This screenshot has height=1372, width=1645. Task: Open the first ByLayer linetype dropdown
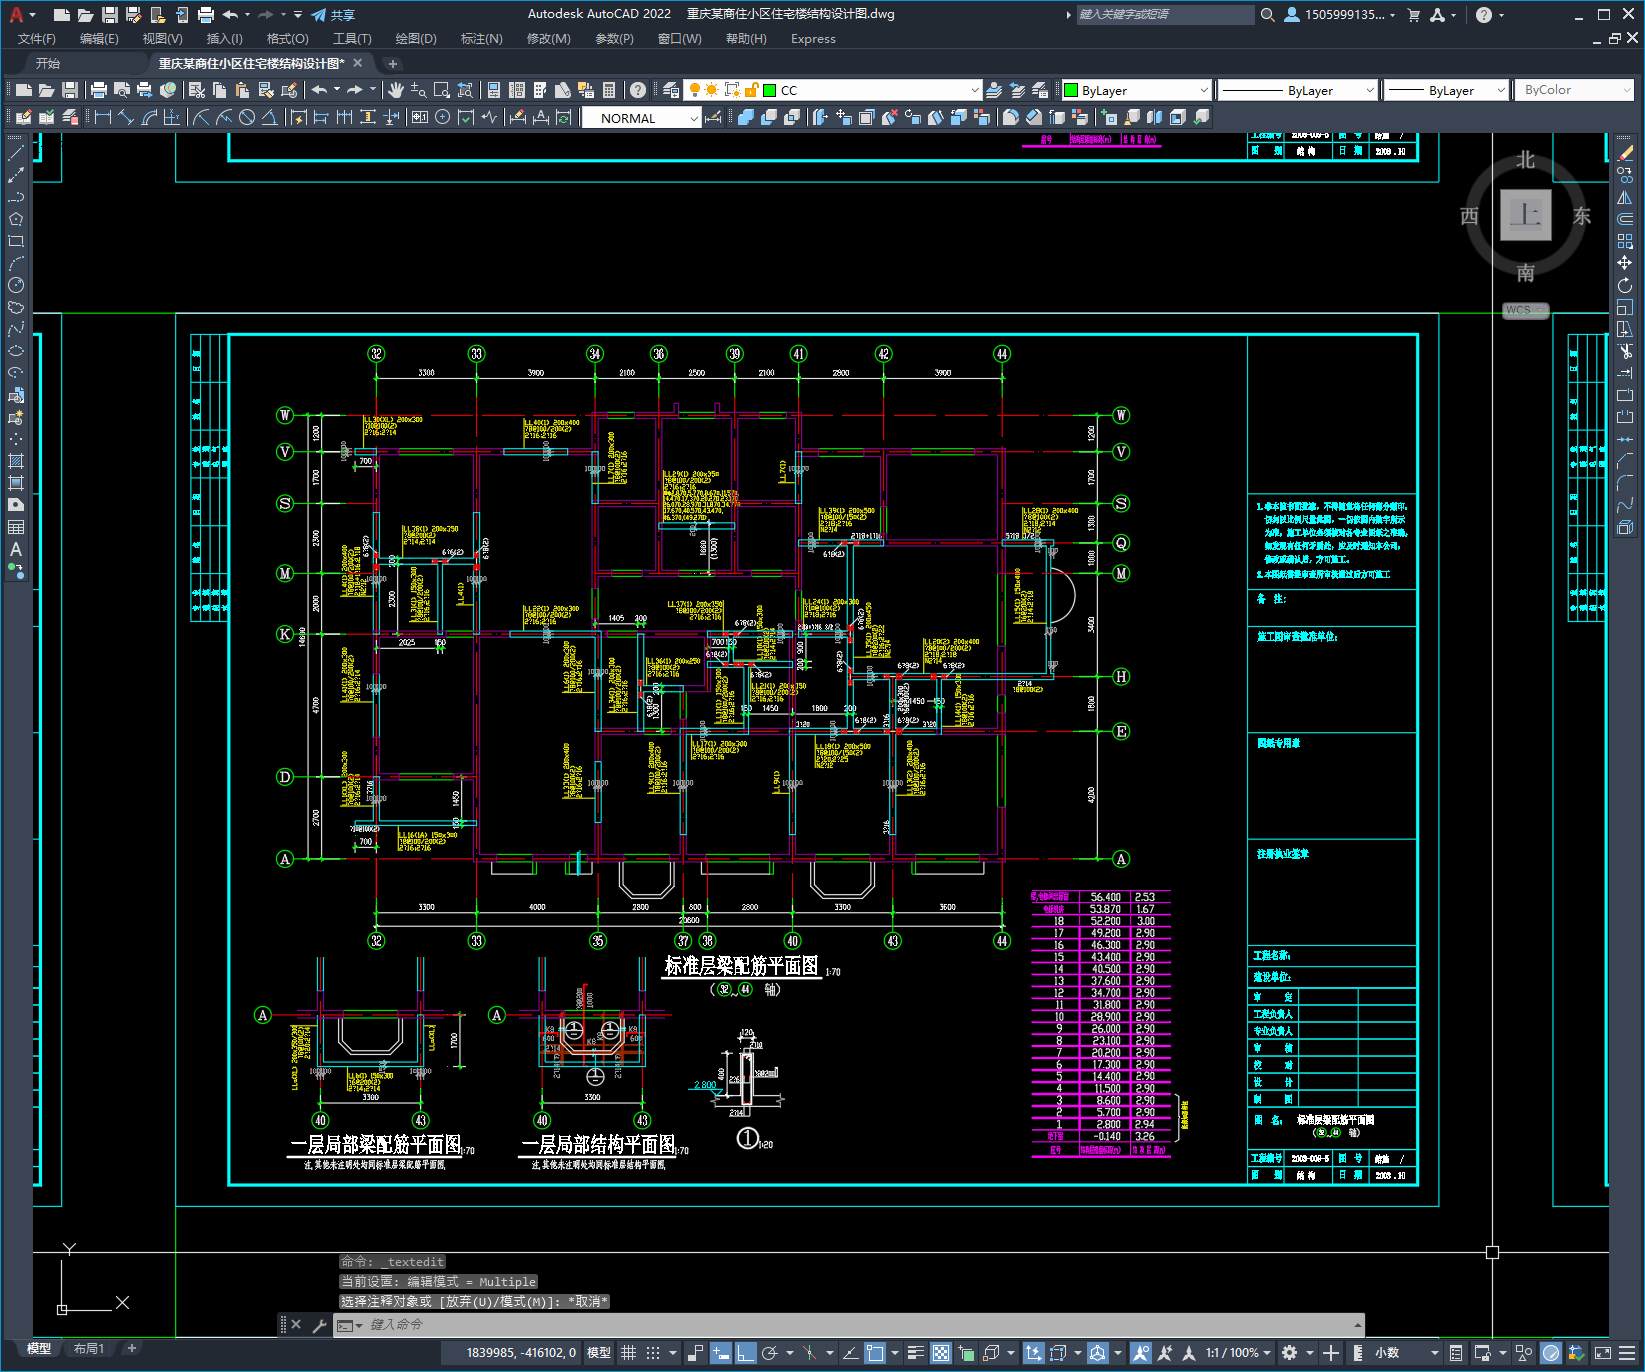pos(1299,90)
